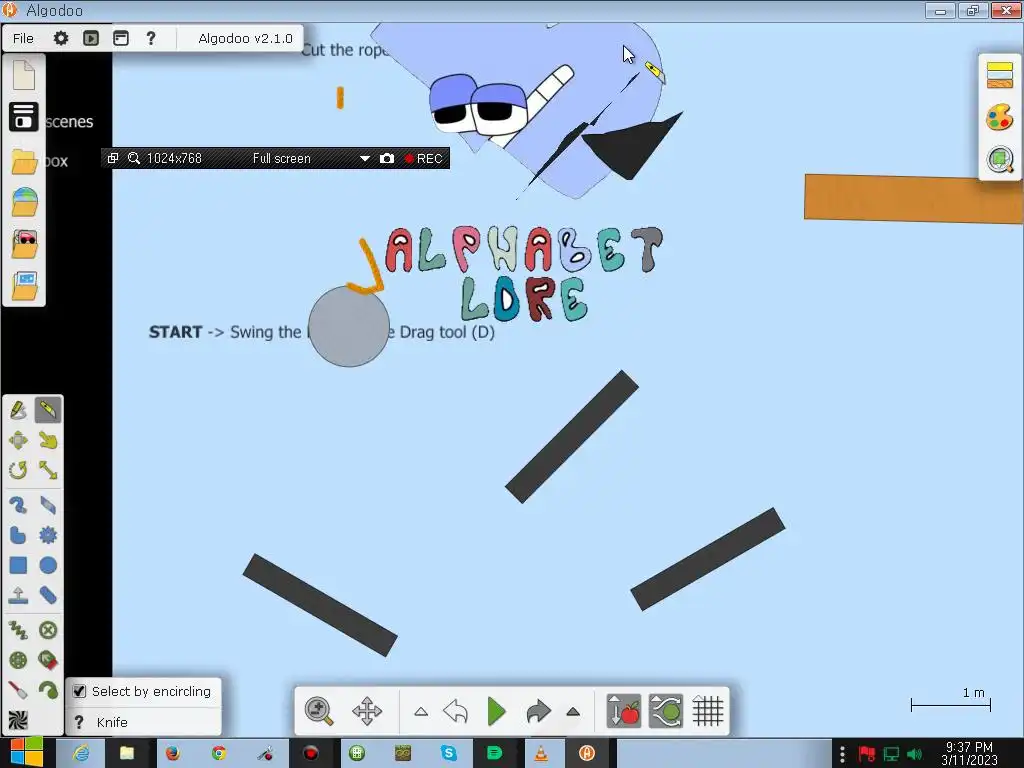This screenshot has width=1024, height=768.
Task: Select the Laser pen tool
Action: point(18,690)
